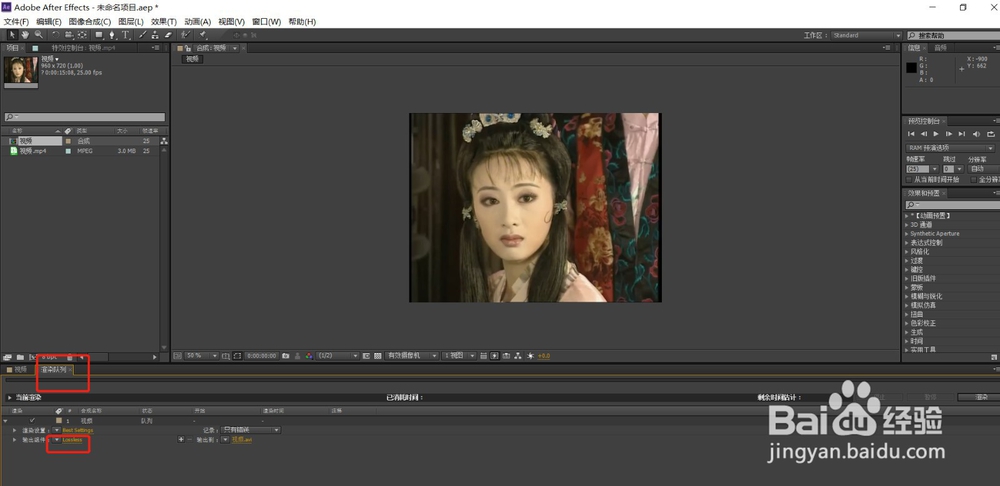Open the 文件(F) menu
The width and height of the screenshot is (1000, 486).
(17, 22)
